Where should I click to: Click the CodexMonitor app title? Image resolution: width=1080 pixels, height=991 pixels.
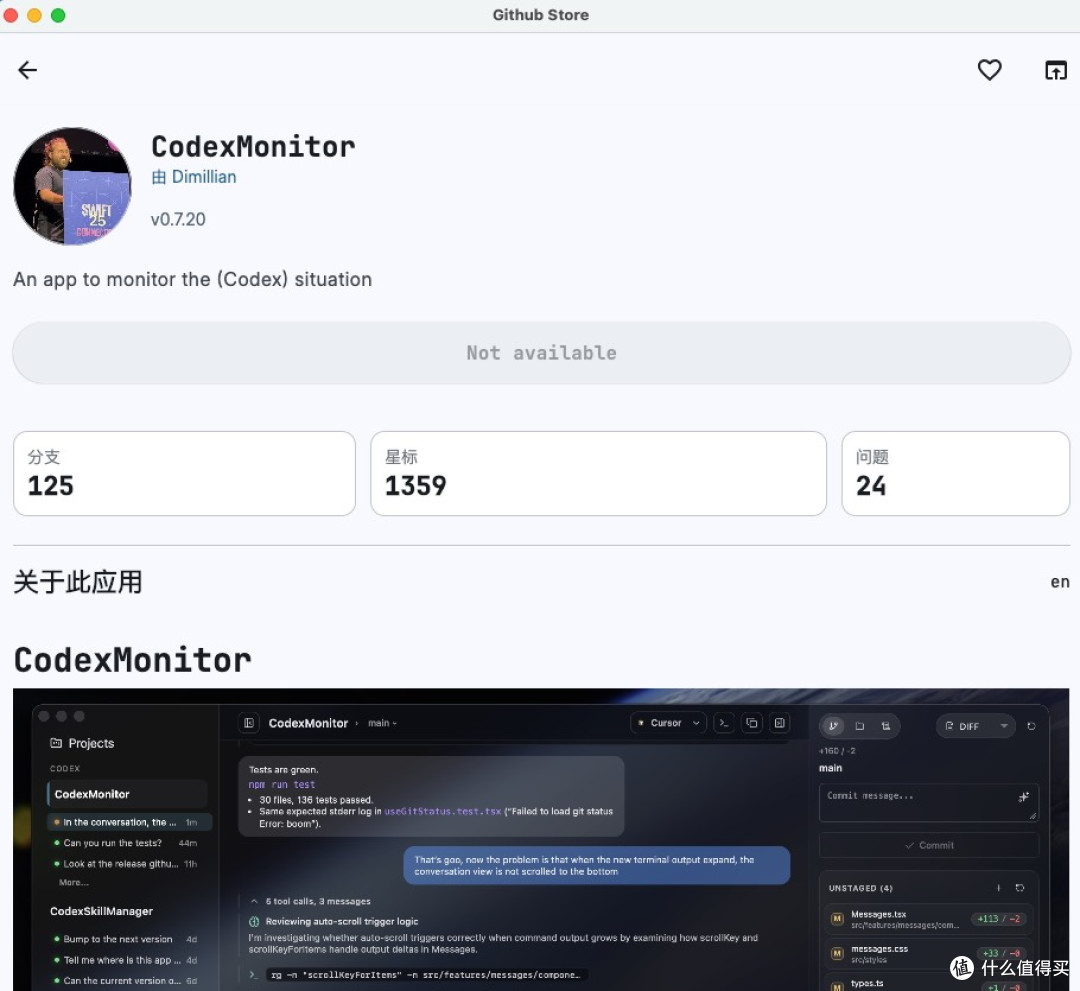(253, 147)
